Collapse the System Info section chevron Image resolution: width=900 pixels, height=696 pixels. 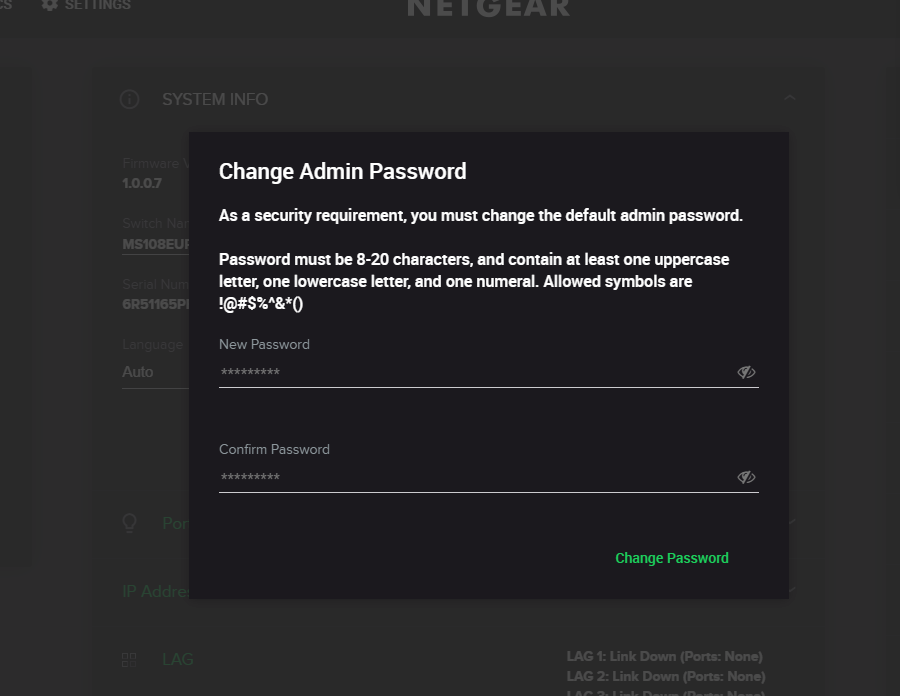(789, 98)
